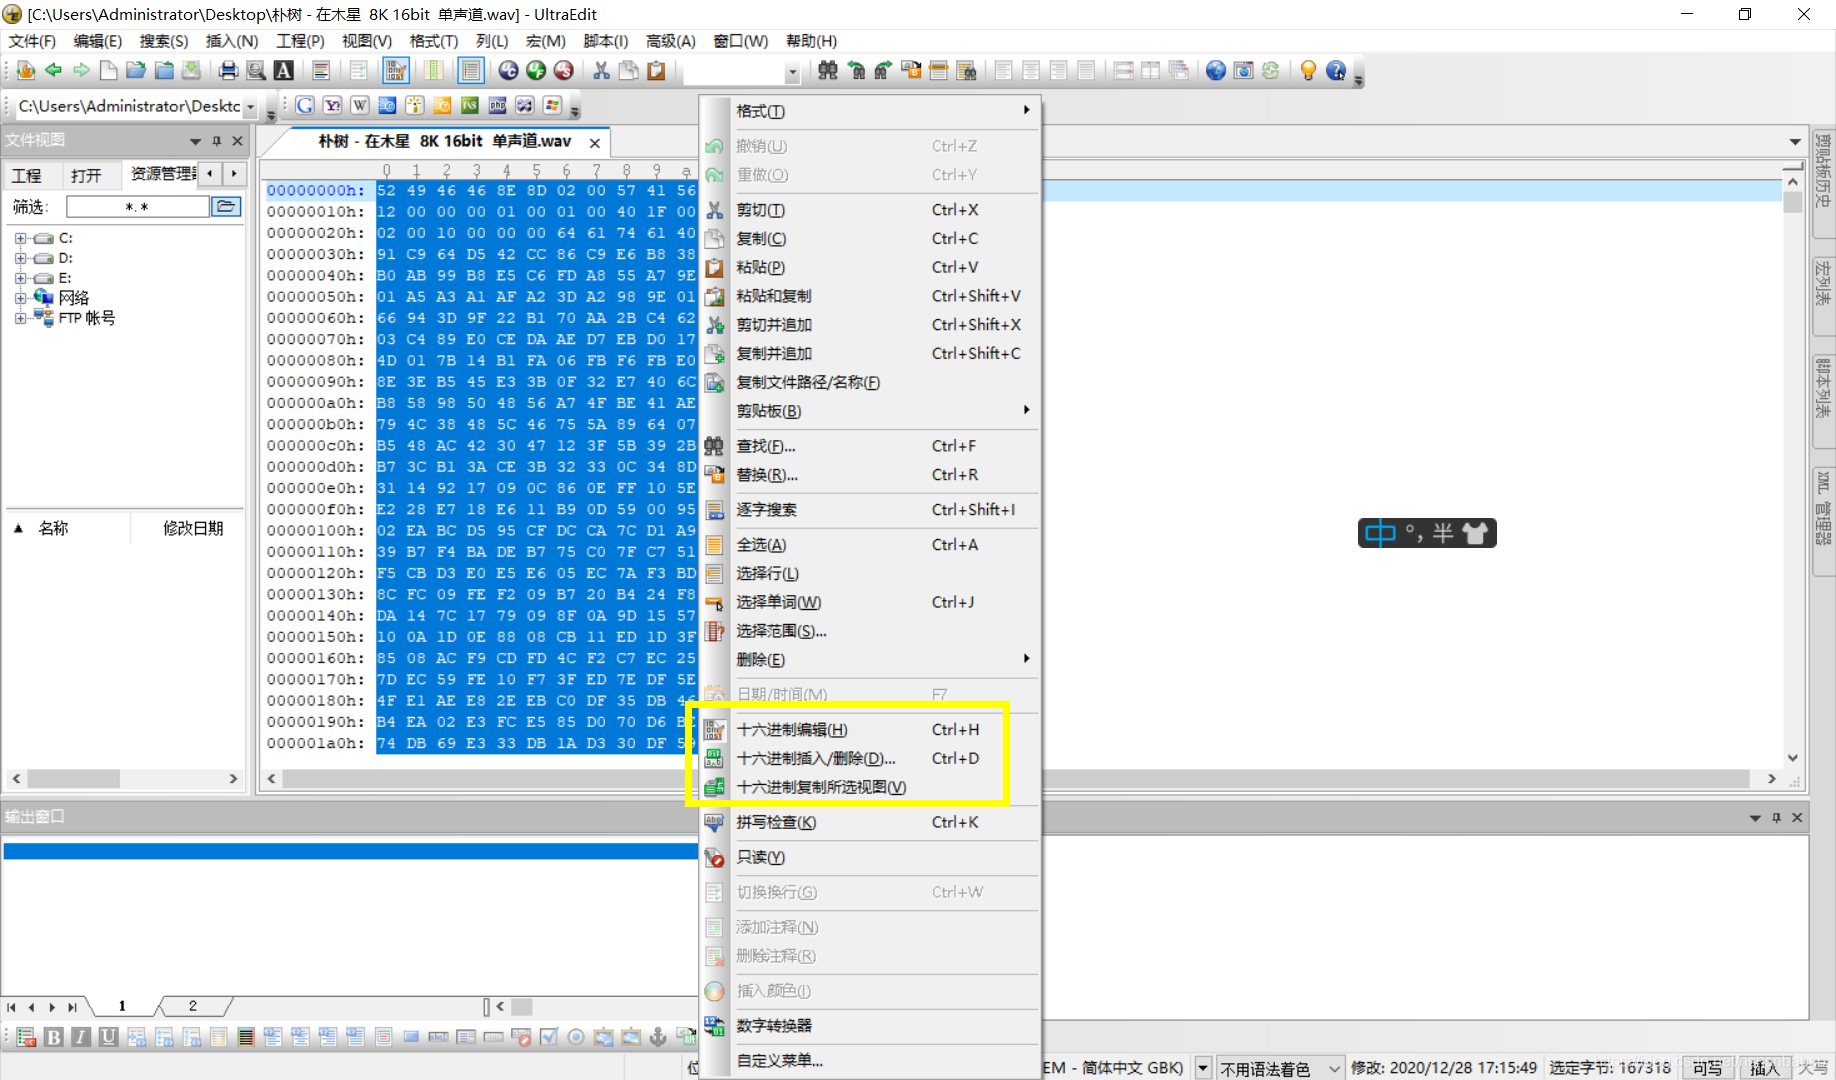Screen dimensions: 1836x1080
Task: Expand the D: drive tree node
Action: [20, 258]
